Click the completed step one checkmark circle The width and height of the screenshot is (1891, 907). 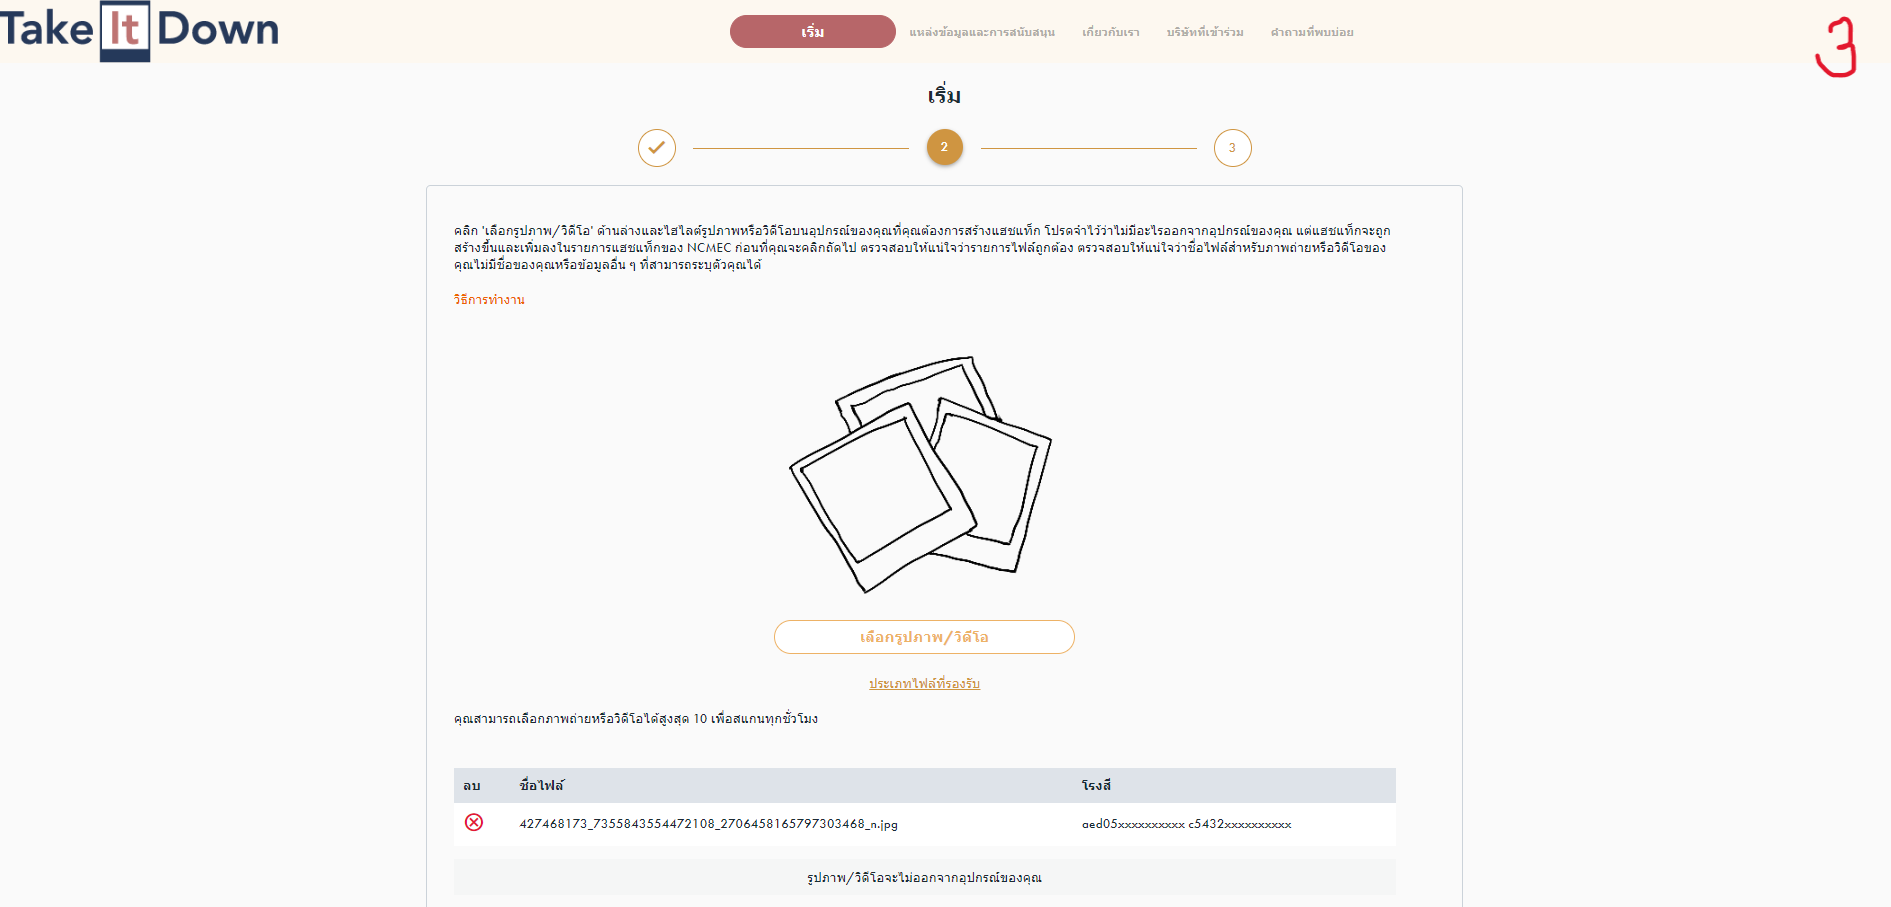(657, 148)
